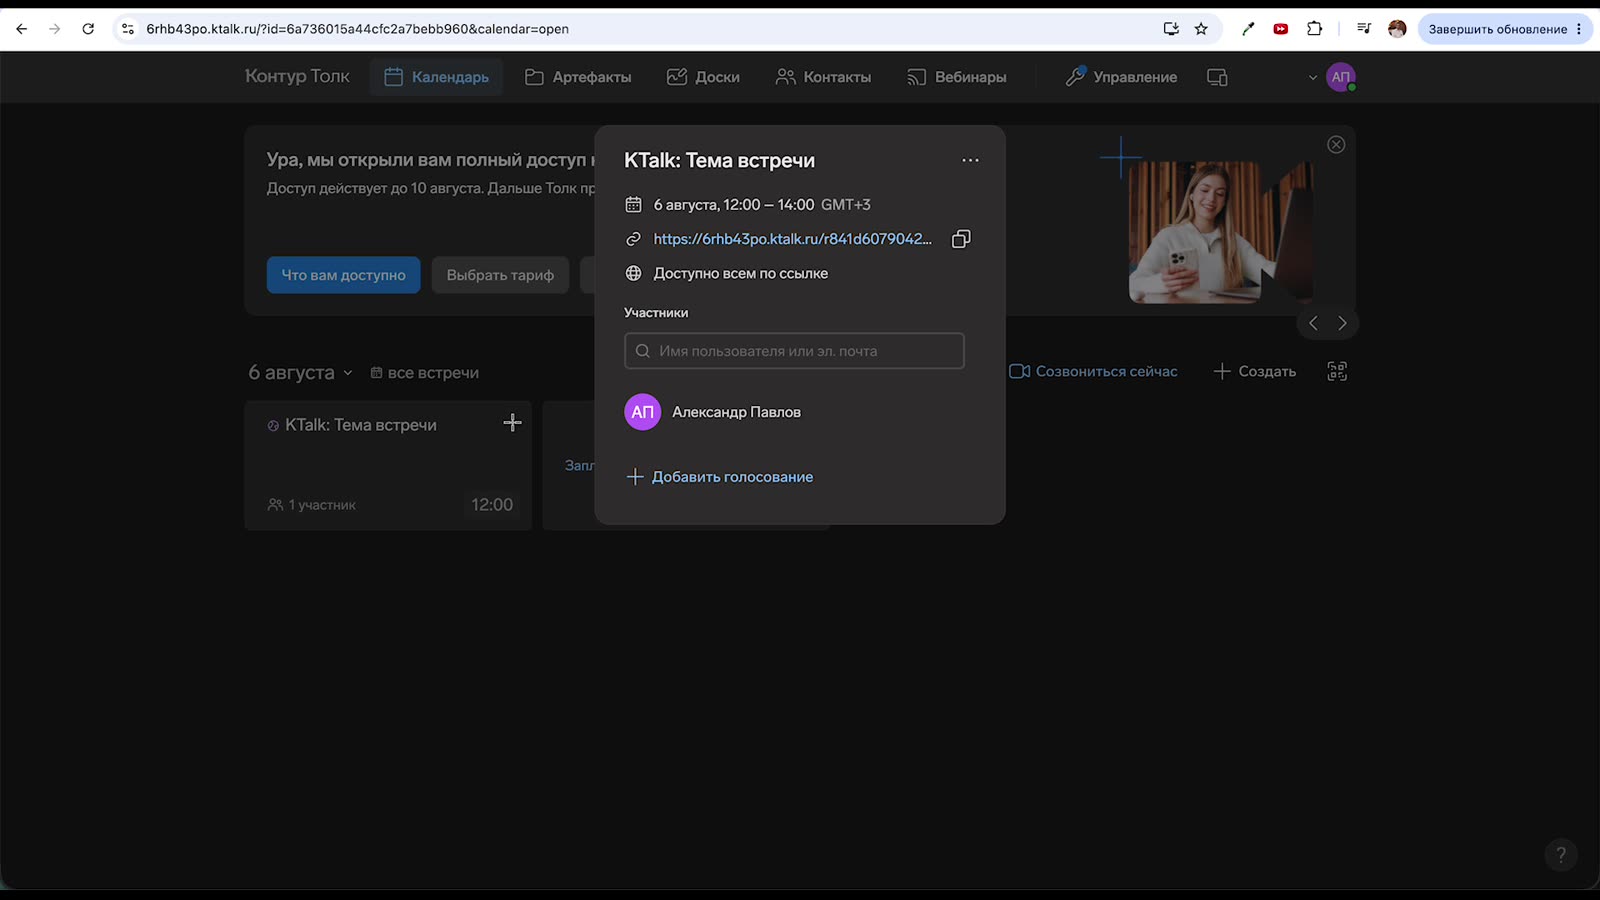This screenshot has width=1600, height=900.
Task: Select the ktalk.ru URL in the address bar
Action: 357,29
